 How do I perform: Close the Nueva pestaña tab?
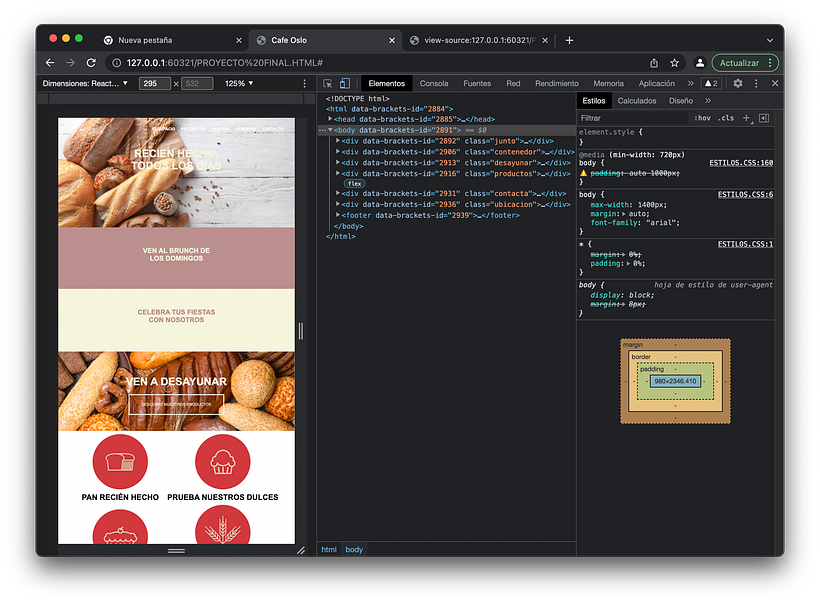tap(238, 40)
